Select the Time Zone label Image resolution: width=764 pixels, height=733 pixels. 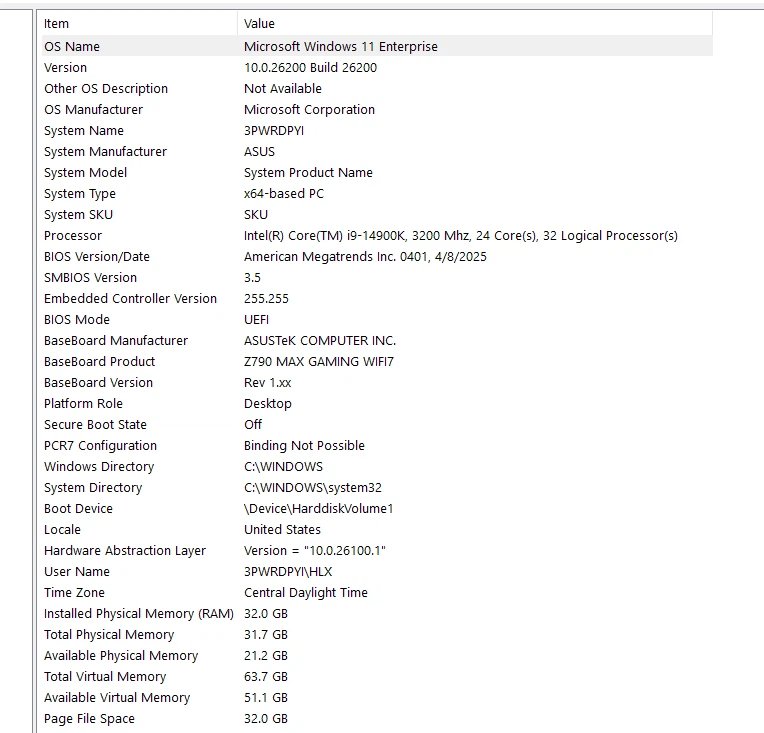pos(74,592)
